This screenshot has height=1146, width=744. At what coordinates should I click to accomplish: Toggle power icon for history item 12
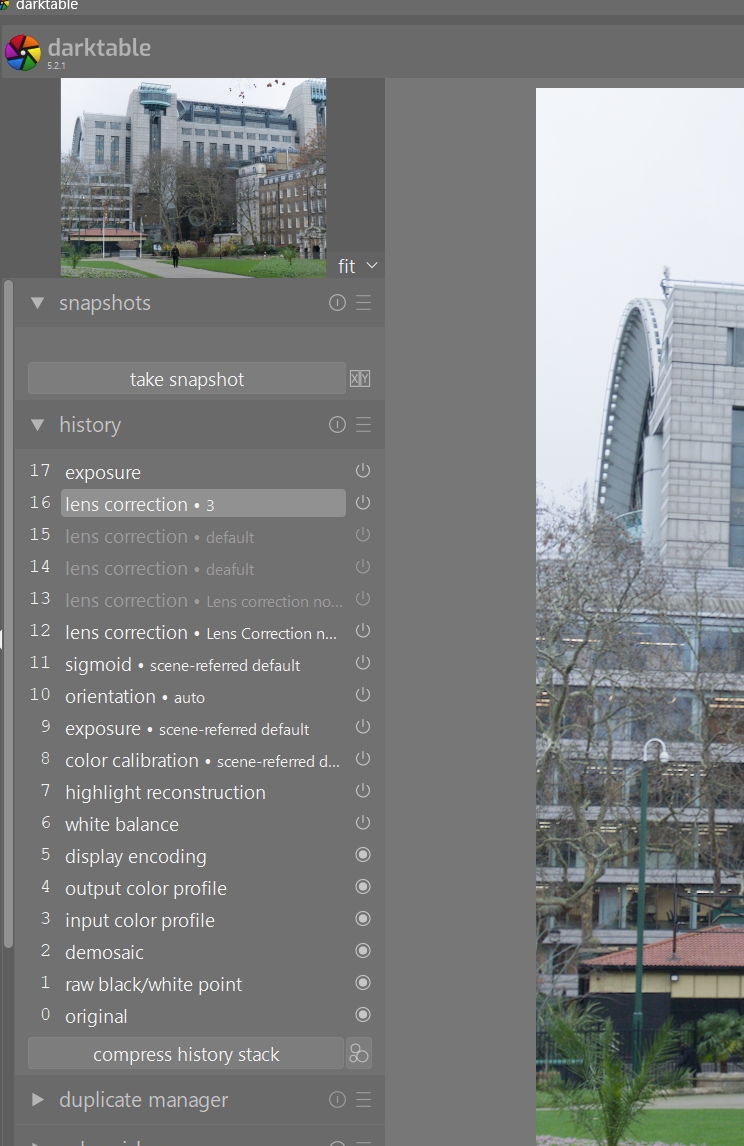pyautogui.click(x=362, y=631)
